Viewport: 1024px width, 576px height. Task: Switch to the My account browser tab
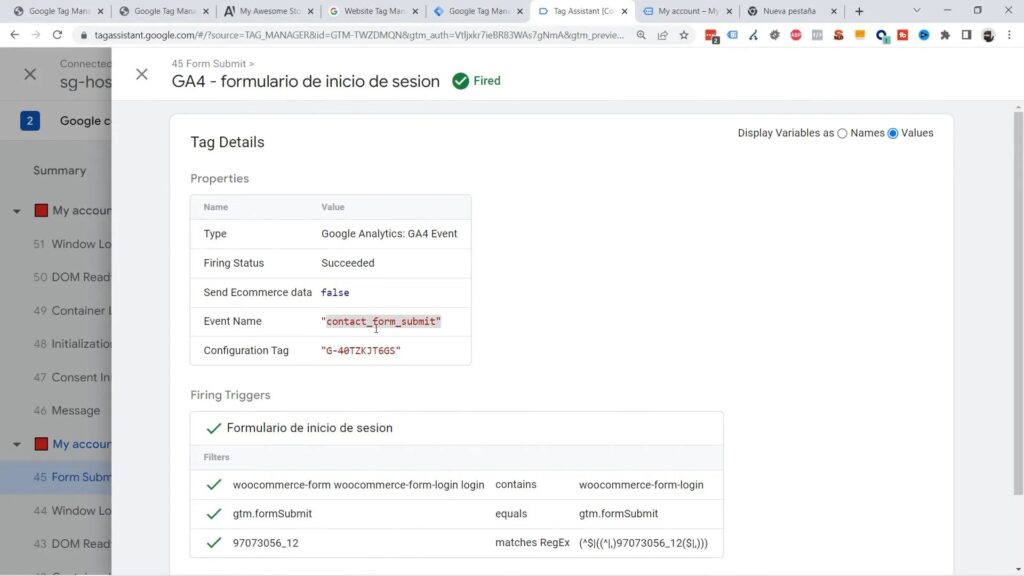(687, 11)
